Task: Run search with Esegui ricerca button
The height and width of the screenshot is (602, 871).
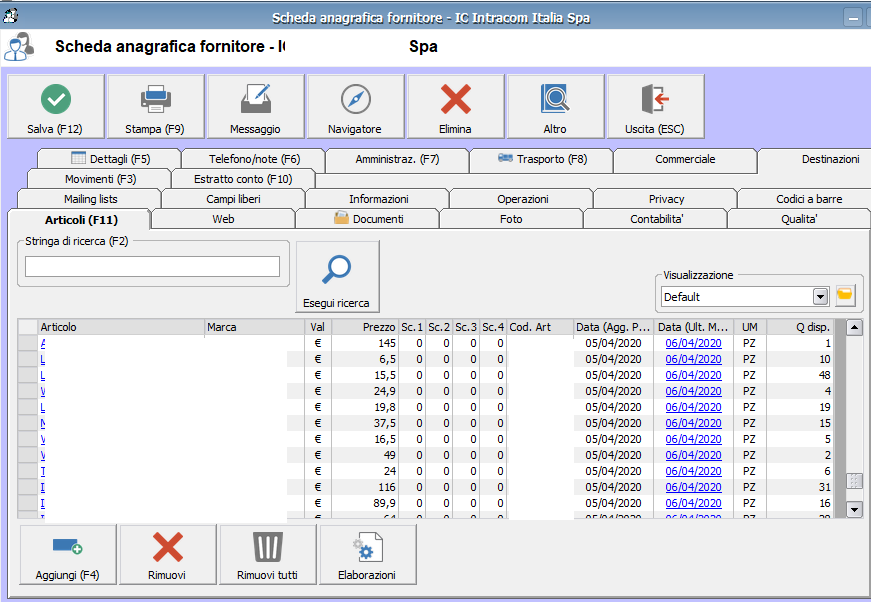Action: tap(337, 277)
